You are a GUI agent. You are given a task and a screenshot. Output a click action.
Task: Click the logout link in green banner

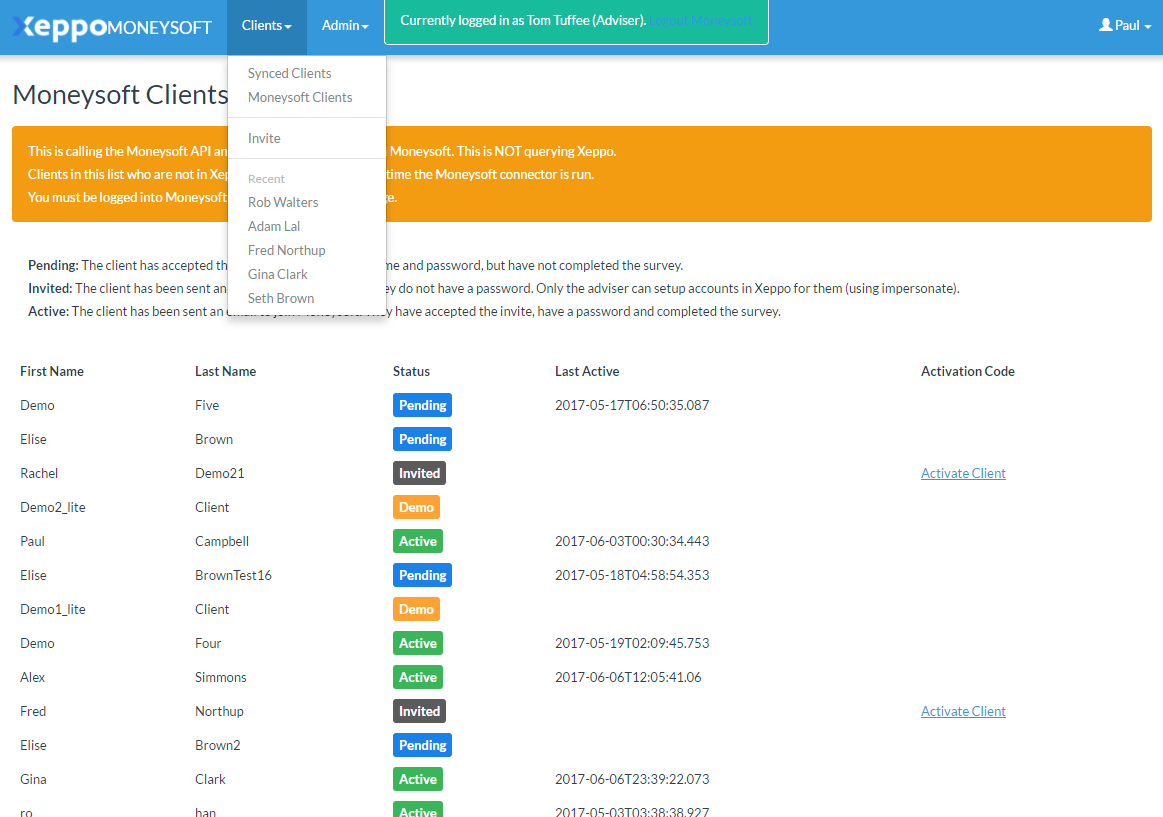click(x=700, y=20)
